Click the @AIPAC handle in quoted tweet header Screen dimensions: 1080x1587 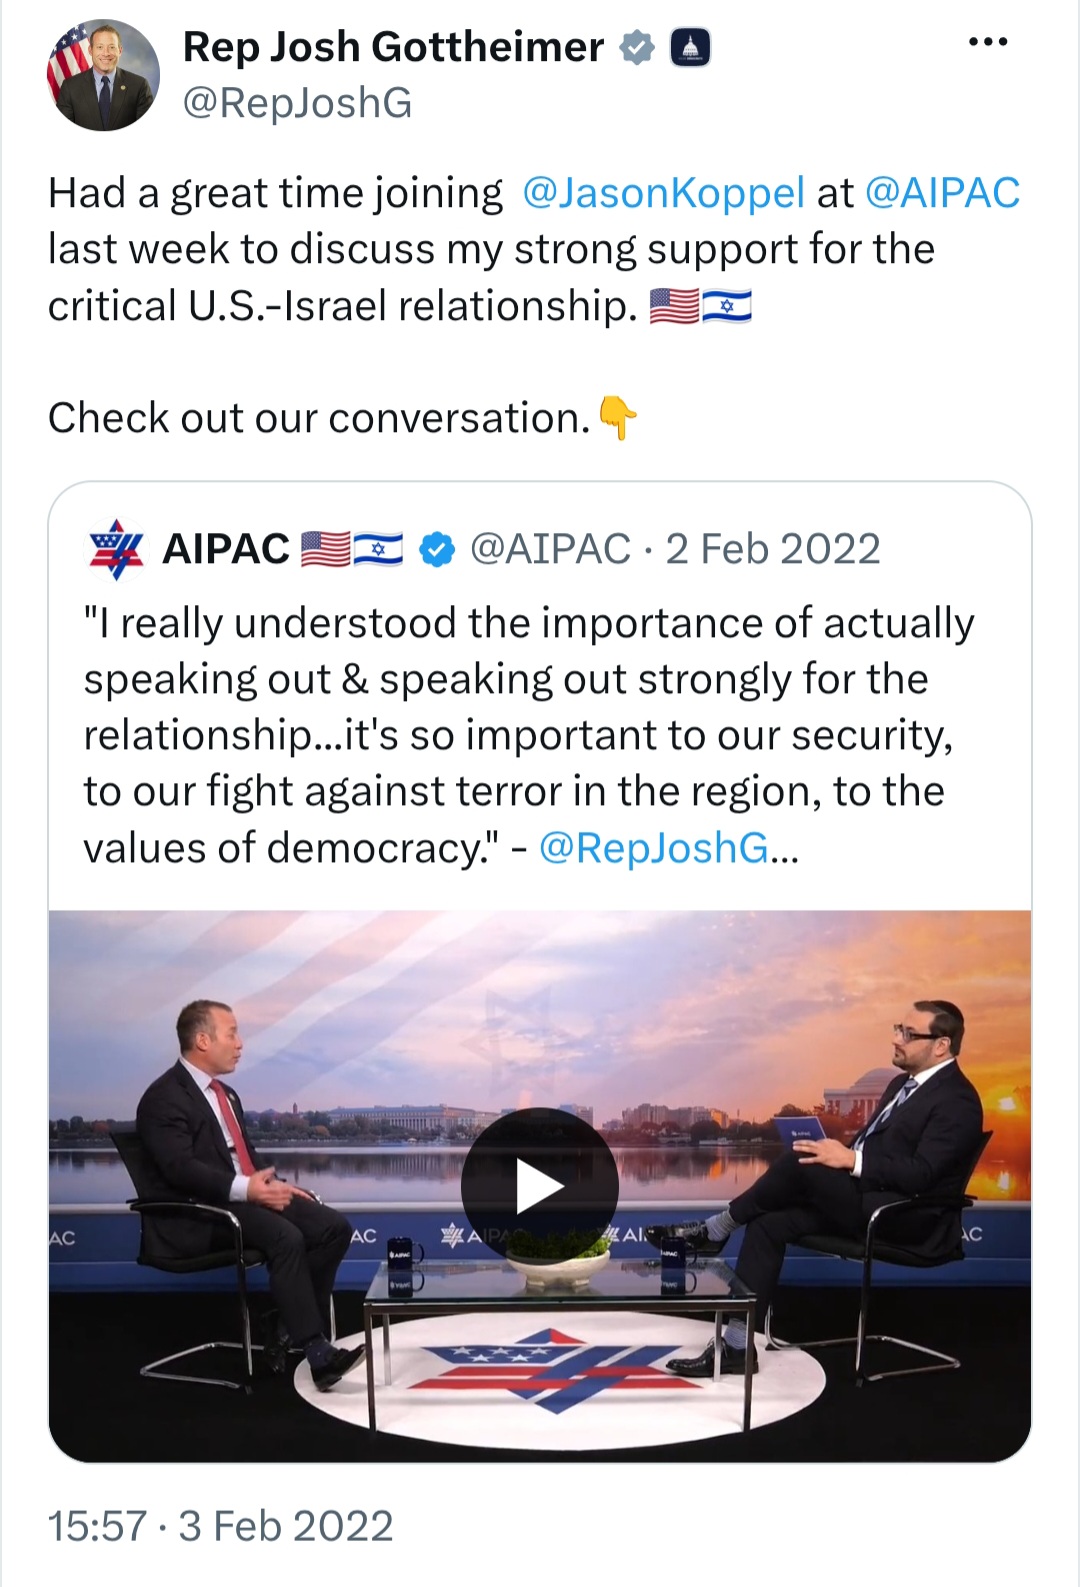point(550,549)
